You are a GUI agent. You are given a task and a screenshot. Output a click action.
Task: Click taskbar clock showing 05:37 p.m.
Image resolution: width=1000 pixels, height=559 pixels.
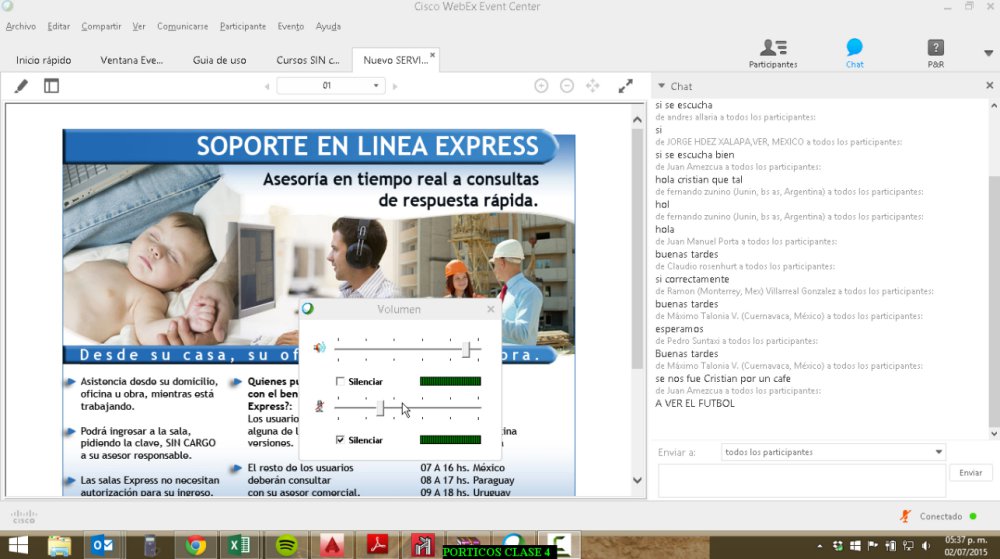coord(966,541)
